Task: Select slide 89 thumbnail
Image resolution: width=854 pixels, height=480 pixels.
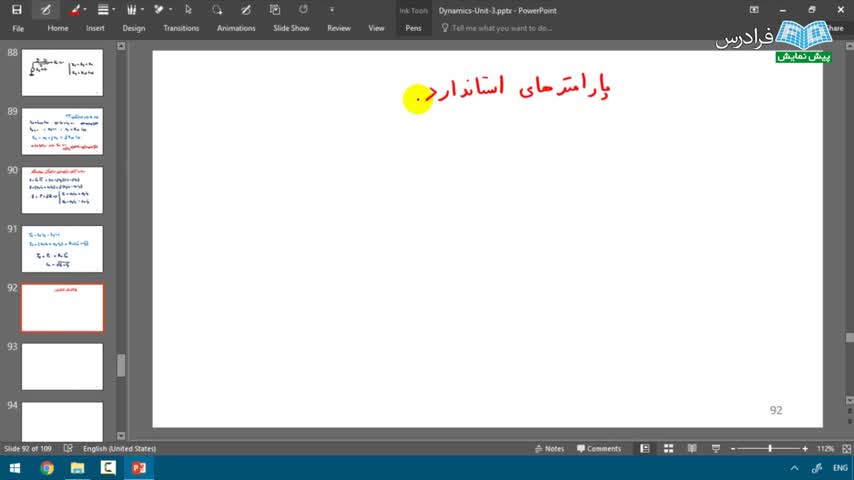Action: pos(62,131)
